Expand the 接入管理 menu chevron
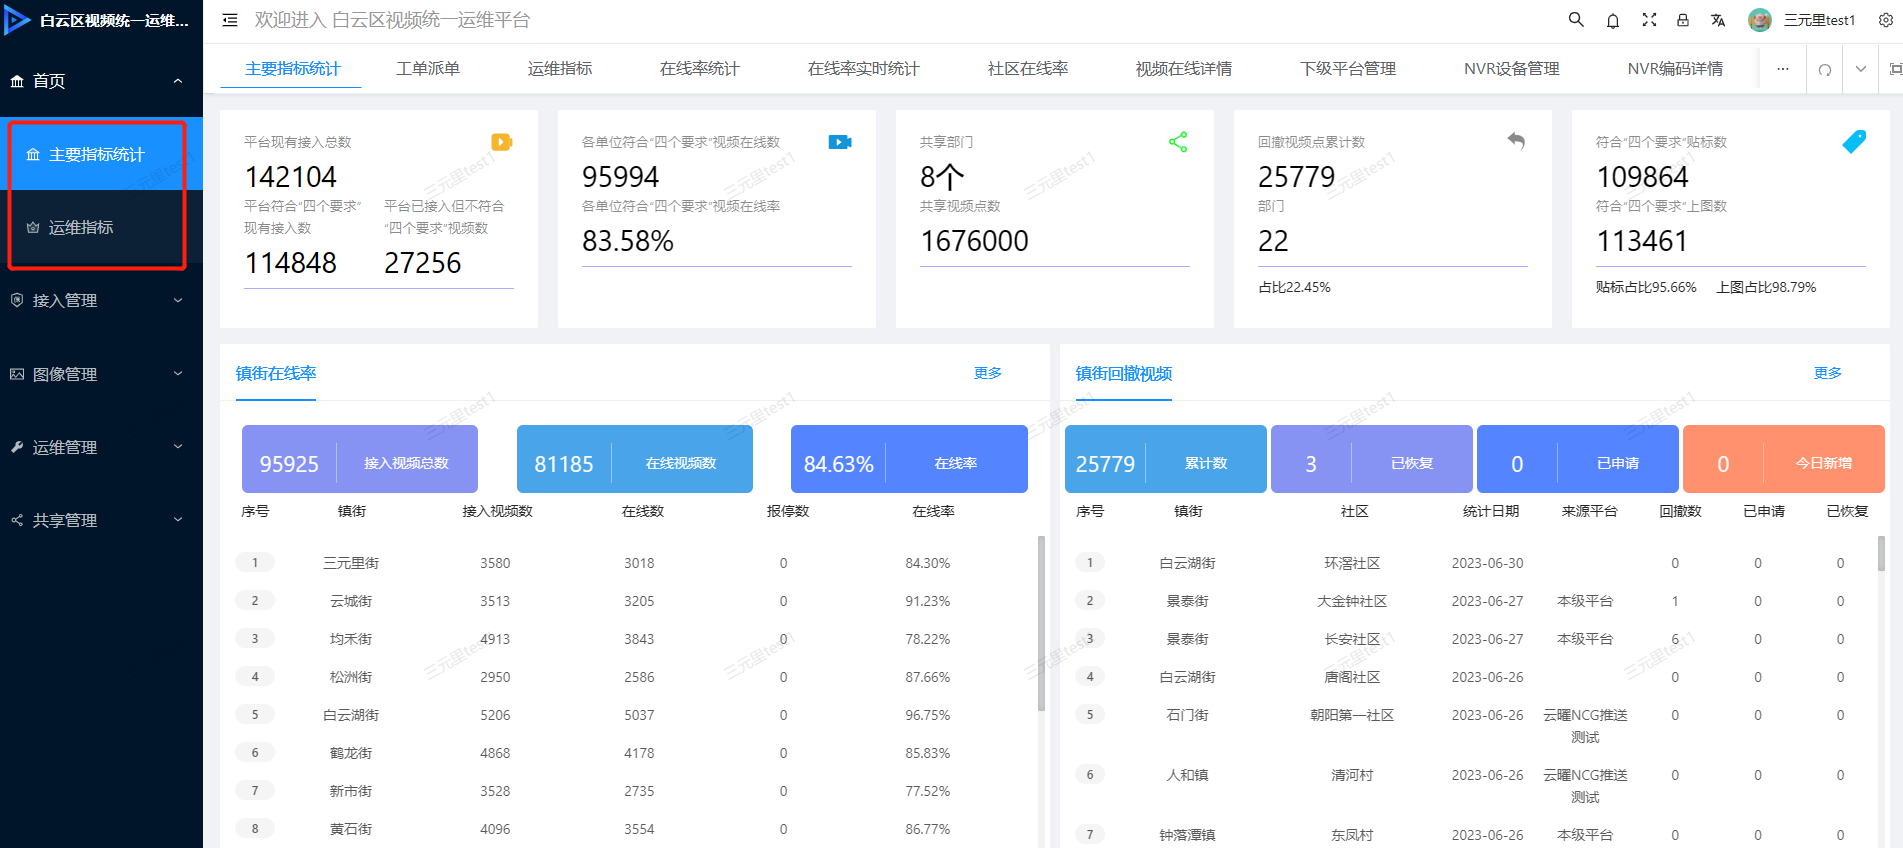Viewport: 1903px width, 848px height. point(178,300)
